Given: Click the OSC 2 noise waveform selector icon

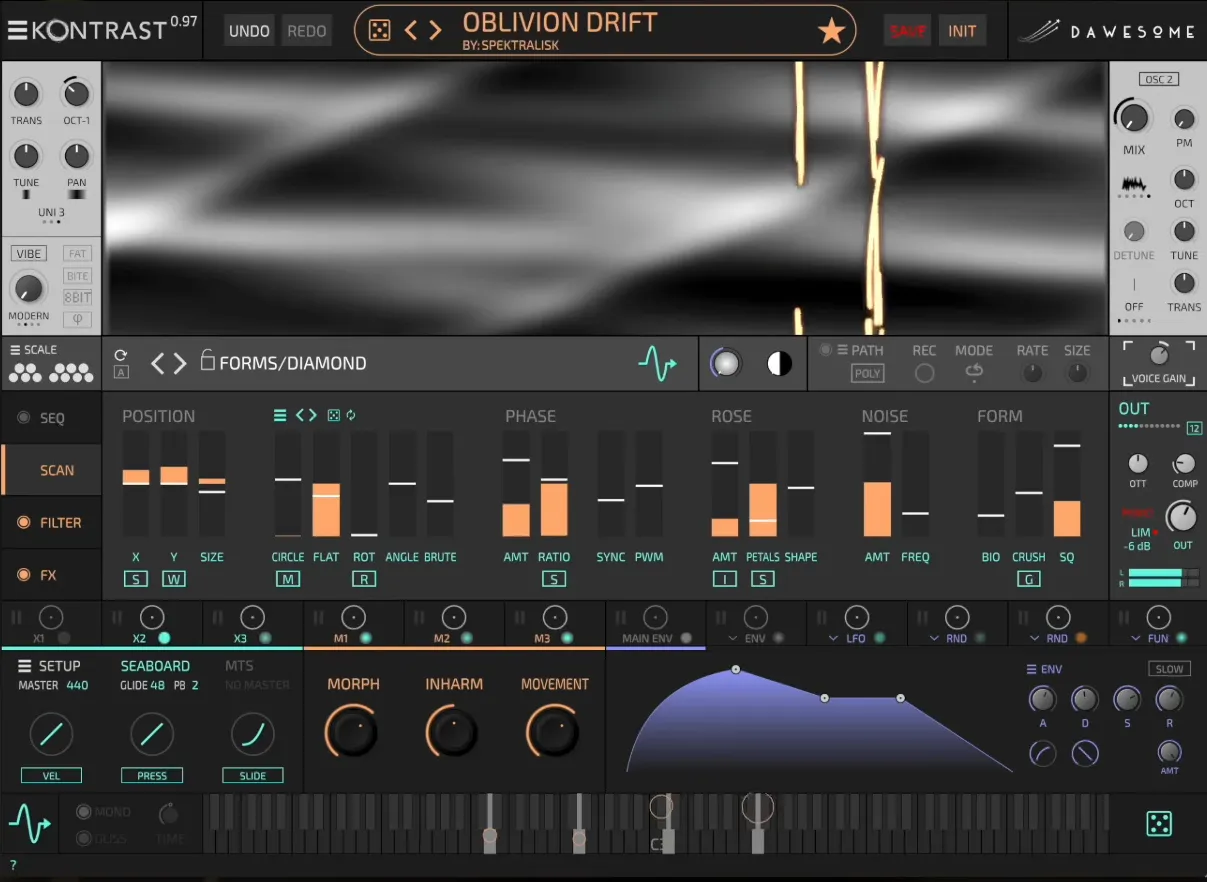Looking at the screenshot, I should click(x=1133, y=184).
